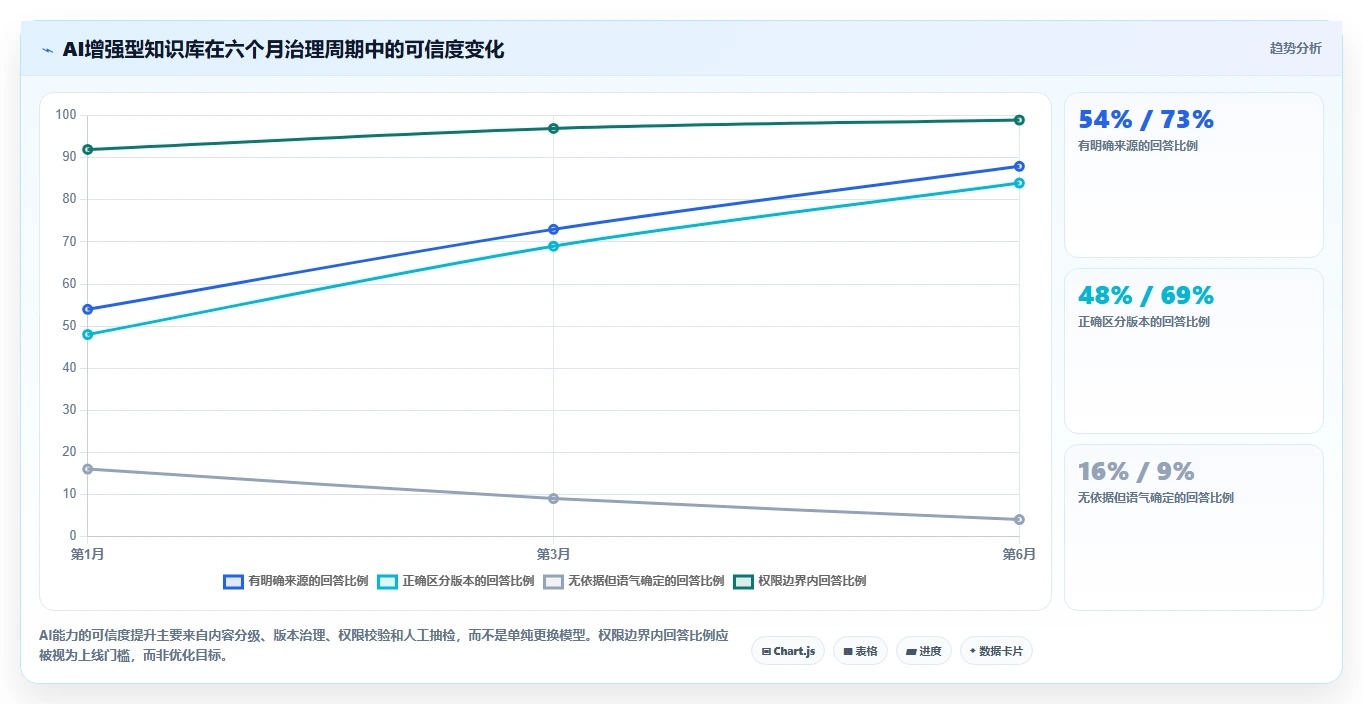
Task: Click the 第3月 x-axis label
Action: tap(553, 554)
